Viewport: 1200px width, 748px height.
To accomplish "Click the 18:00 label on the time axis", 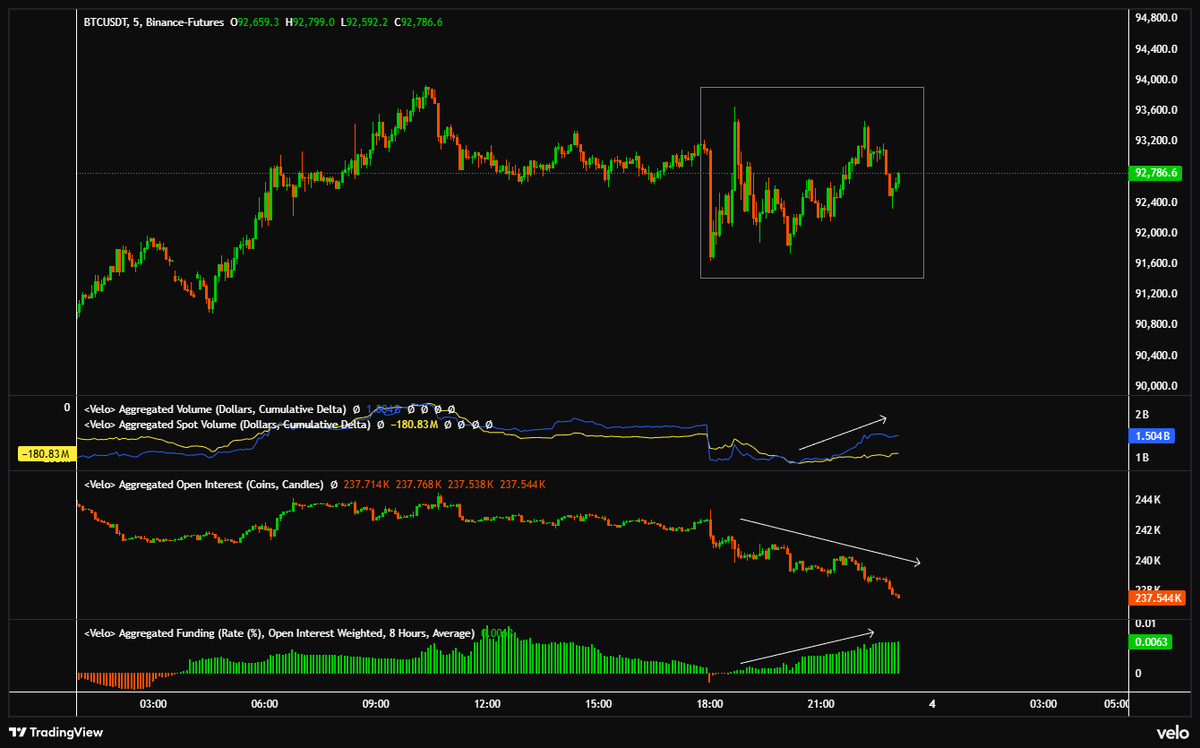I will (x=712, y=704).
